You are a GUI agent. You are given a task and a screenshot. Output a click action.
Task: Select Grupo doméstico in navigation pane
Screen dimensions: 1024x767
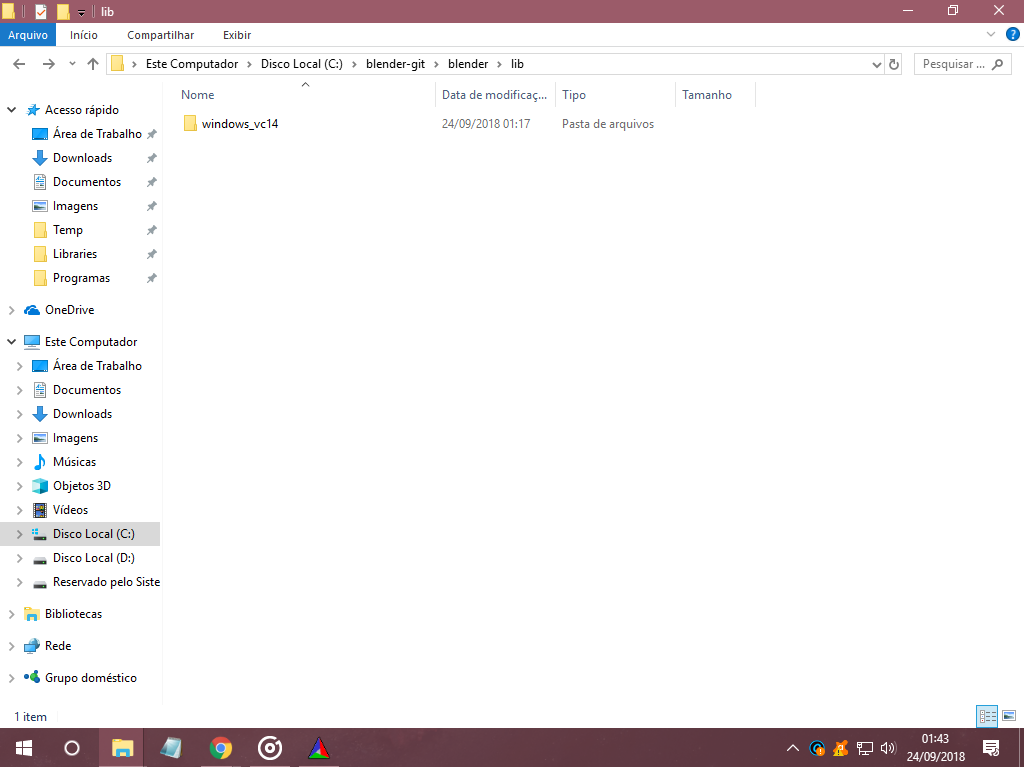[90, 678]
